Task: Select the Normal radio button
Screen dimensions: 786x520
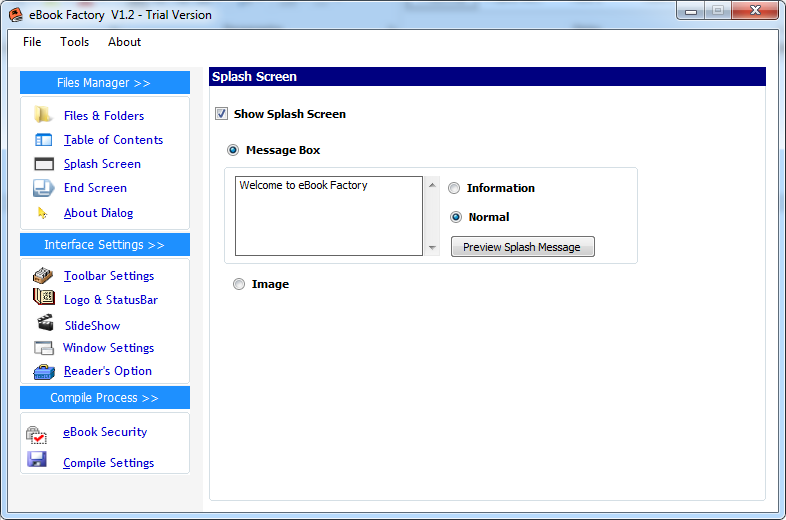Action: click(x=456, y=217)
